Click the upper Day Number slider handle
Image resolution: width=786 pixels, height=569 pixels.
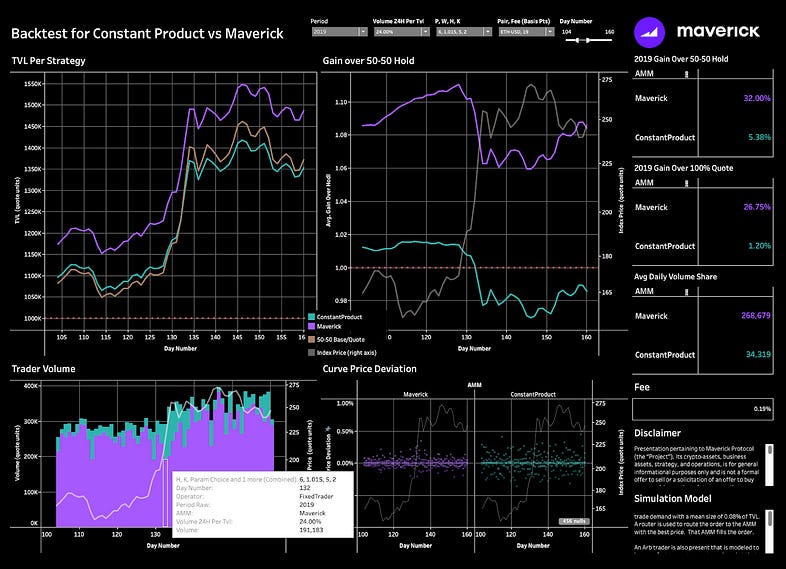pos(587,40)
